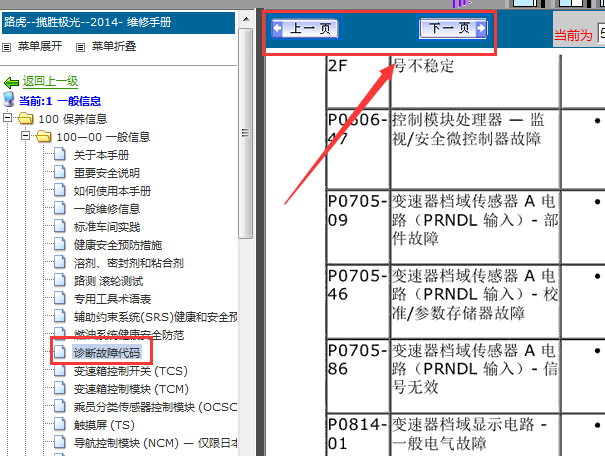Click page icon beside 关于本手册
Viewport: 605px width, 456px height.
pyautogui.click(x=59, y=154)
